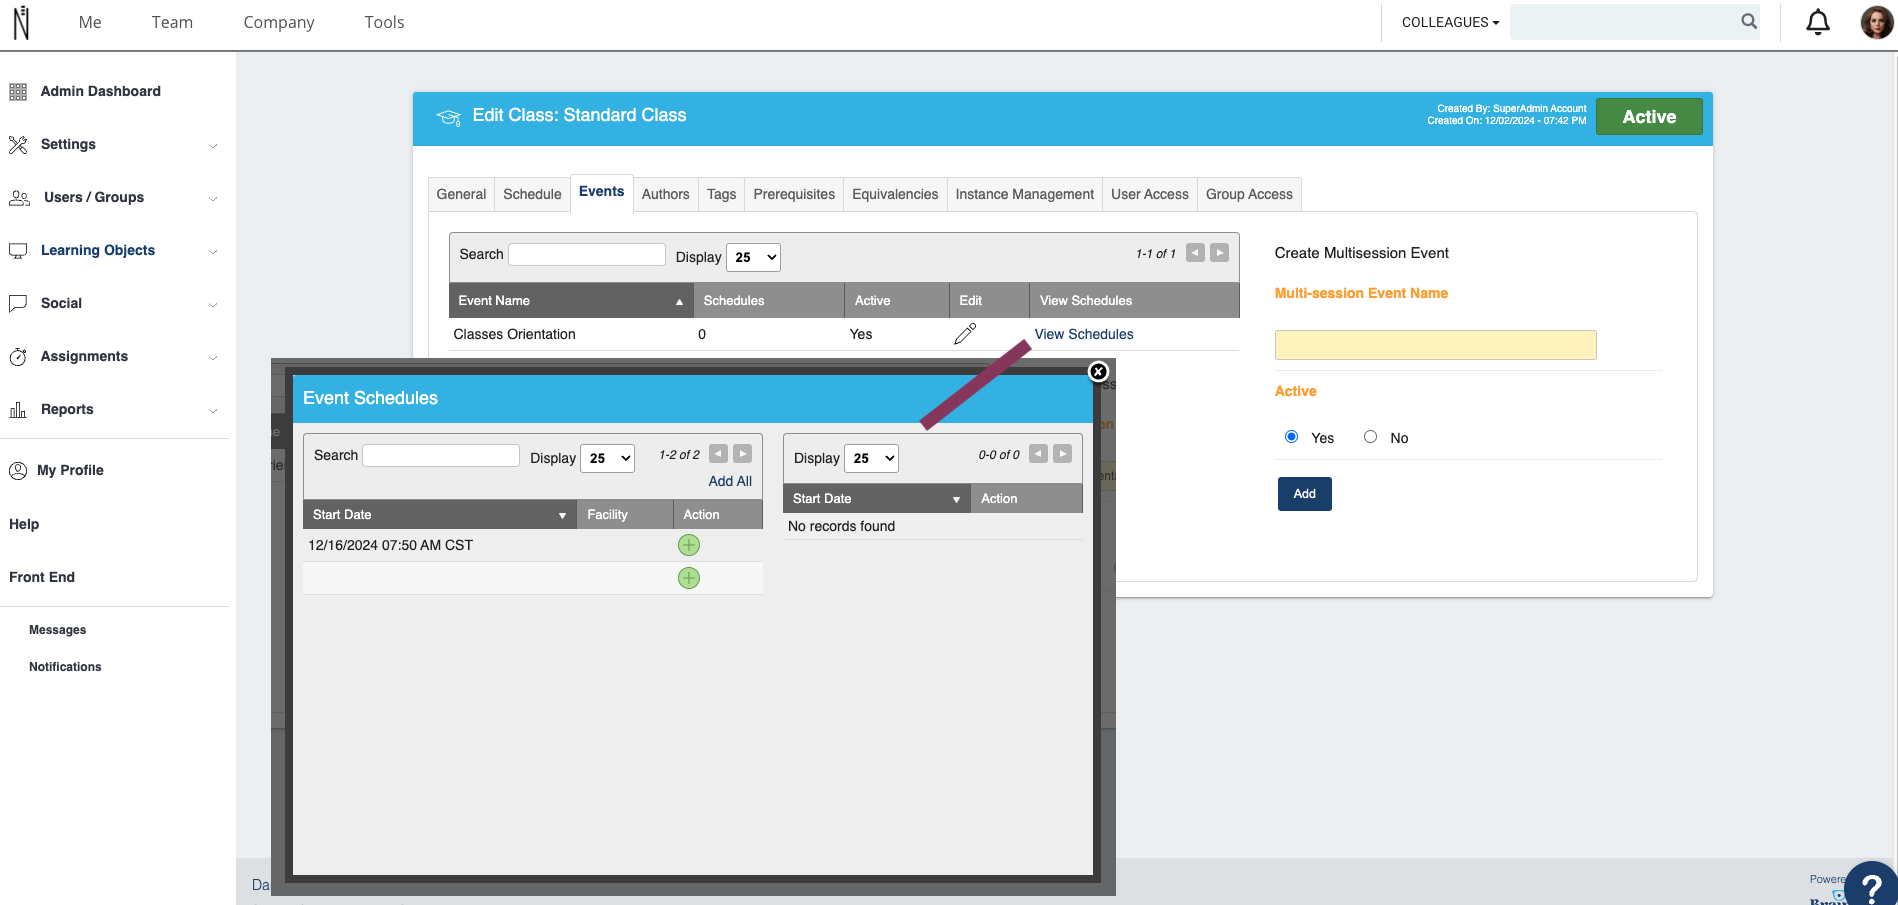Click the green Active status button
1898x905 pixels.
click(1649, 117)
